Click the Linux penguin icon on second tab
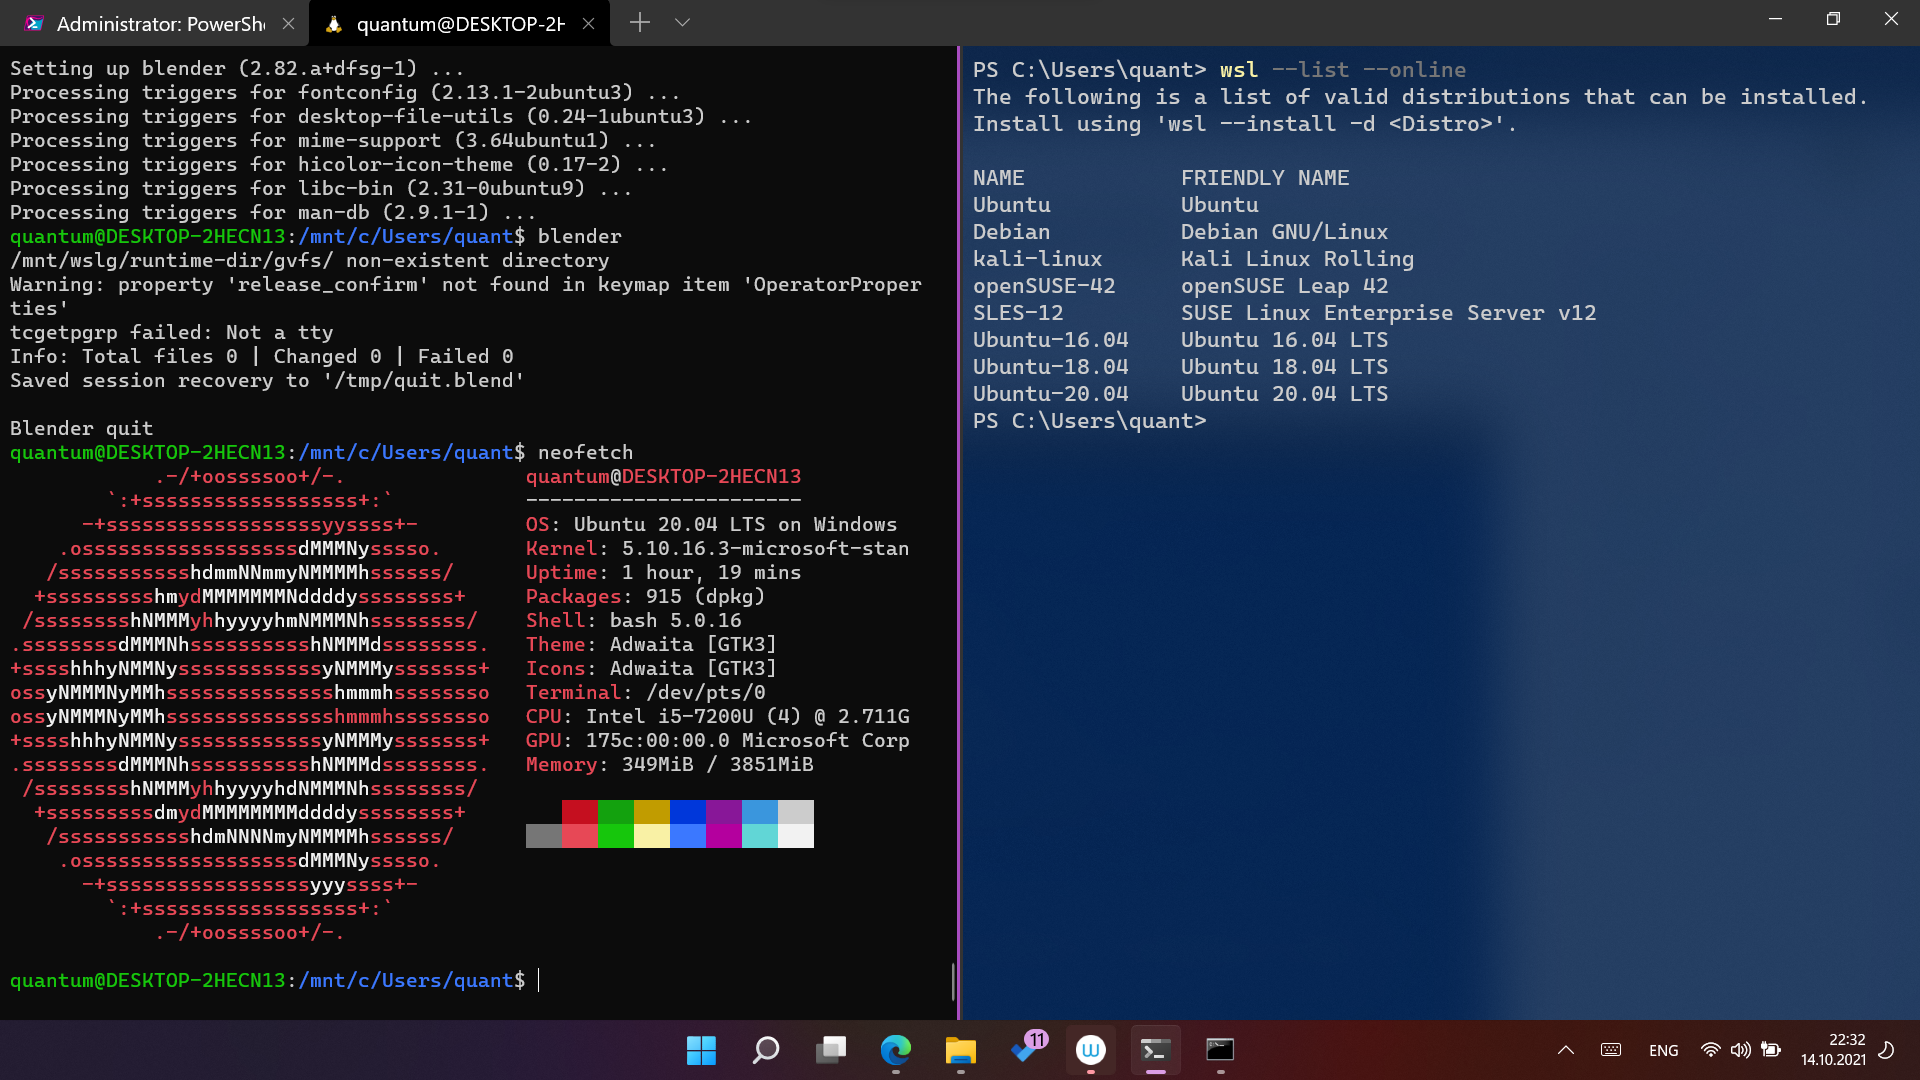This screenshot has height=1080, width=1920. 334,24
